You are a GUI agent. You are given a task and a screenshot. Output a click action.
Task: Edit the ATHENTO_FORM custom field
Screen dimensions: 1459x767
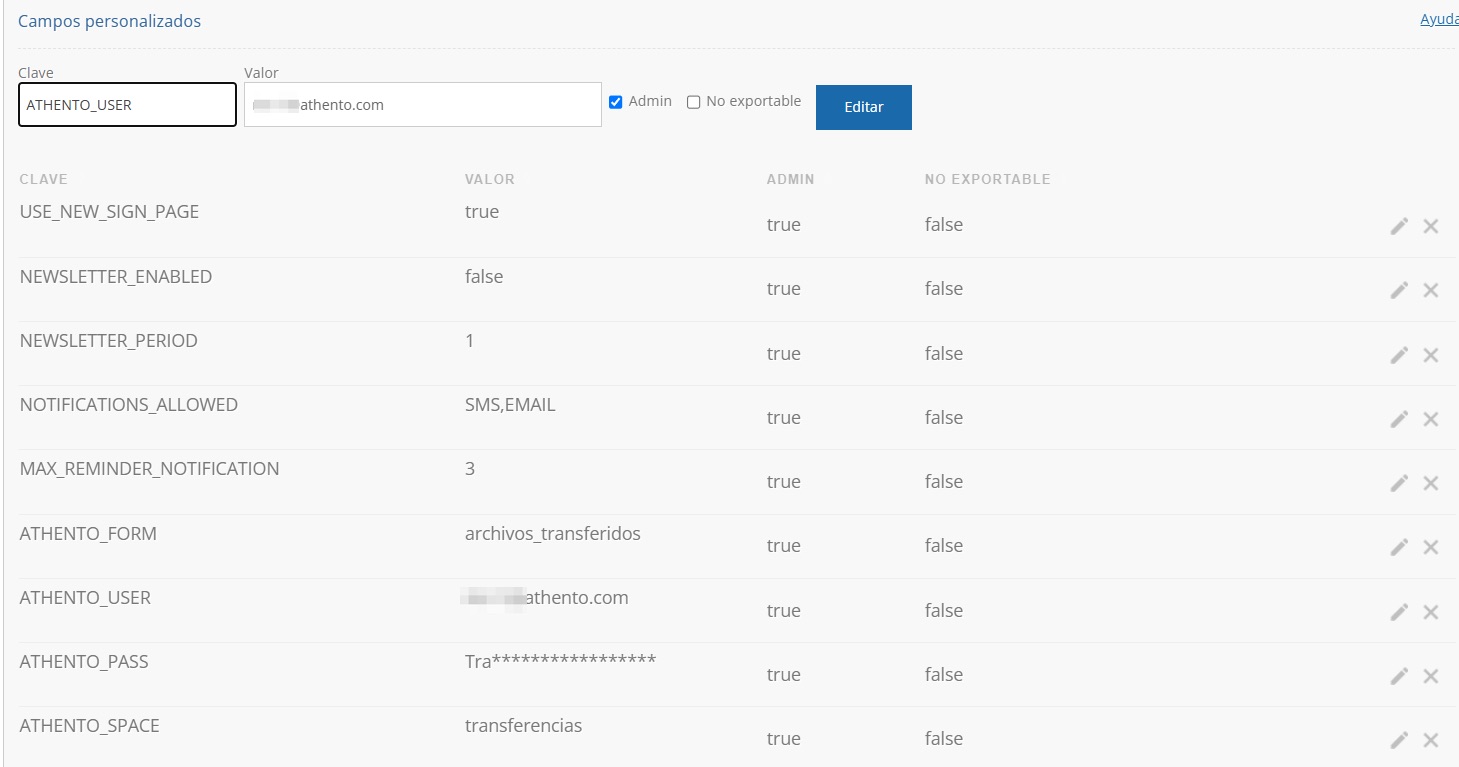1399,547
